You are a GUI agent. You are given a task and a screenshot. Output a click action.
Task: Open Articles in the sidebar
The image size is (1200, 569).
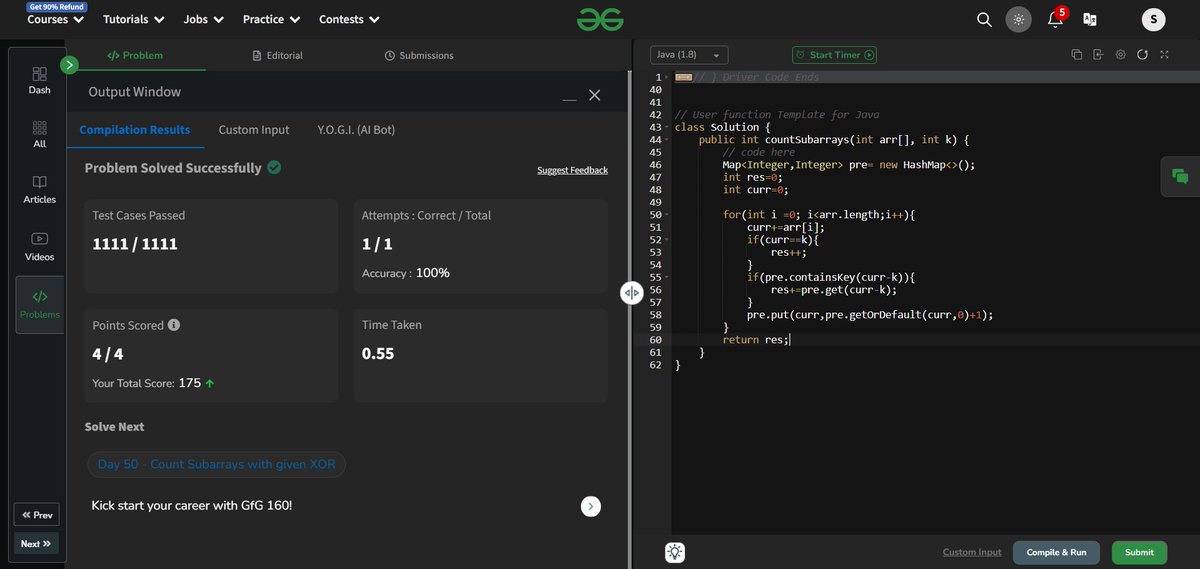[39, 189]
